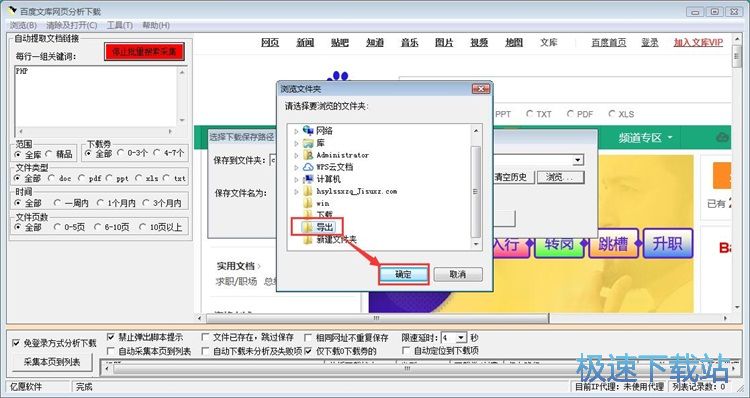The width and height of the screenshot is (750, 398).
Task: Expand the 网络 tree node
Action: pyautogui.click(x=296, y=131)
